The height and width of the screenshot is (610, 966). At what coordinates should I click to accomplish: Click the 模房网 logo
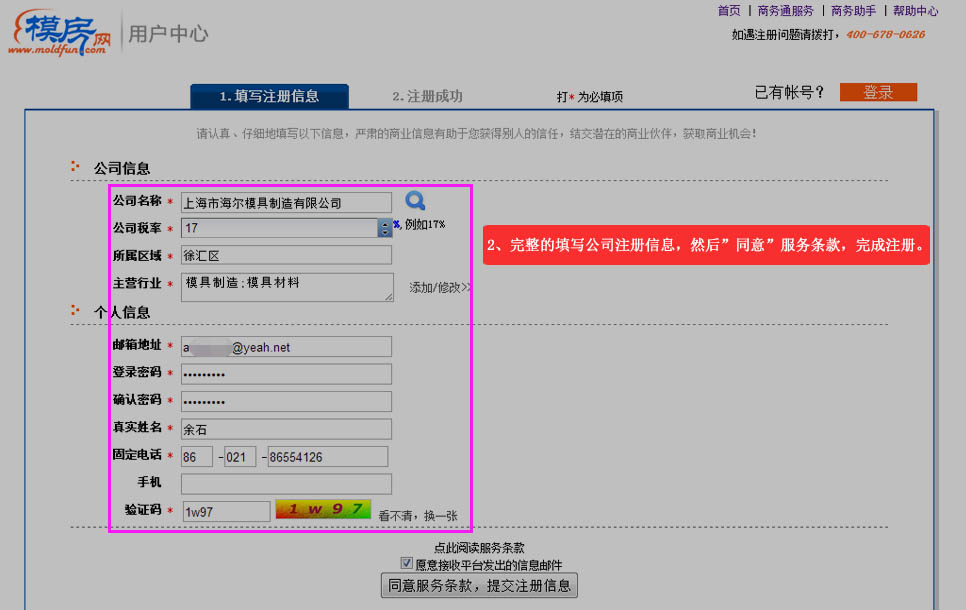click(62, 34)
